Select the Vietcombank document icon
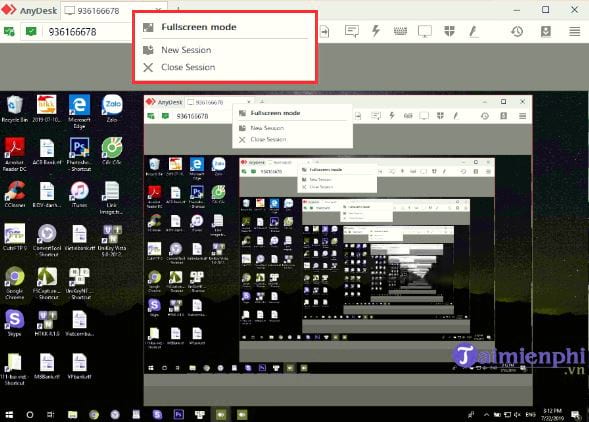 point(79,323)
